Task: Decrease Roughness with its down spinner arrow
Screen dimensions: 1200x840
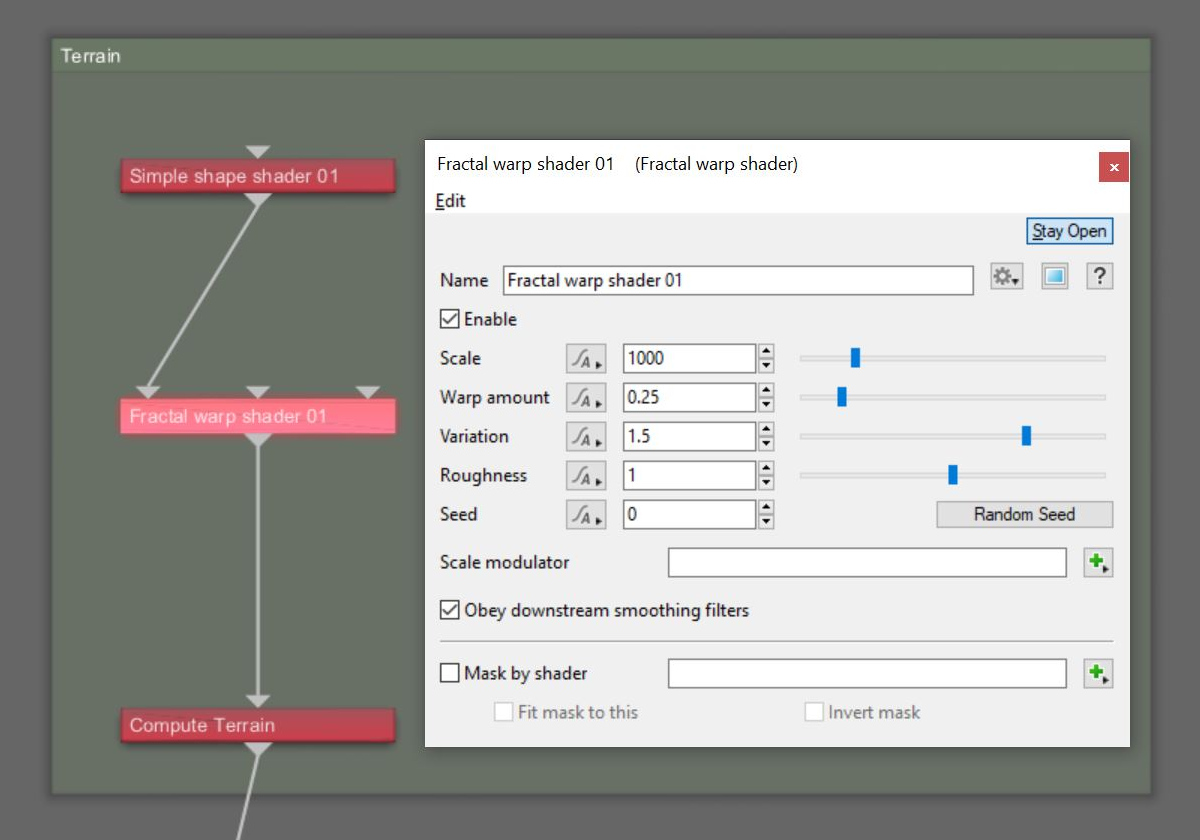Action: tap(766, 483)
